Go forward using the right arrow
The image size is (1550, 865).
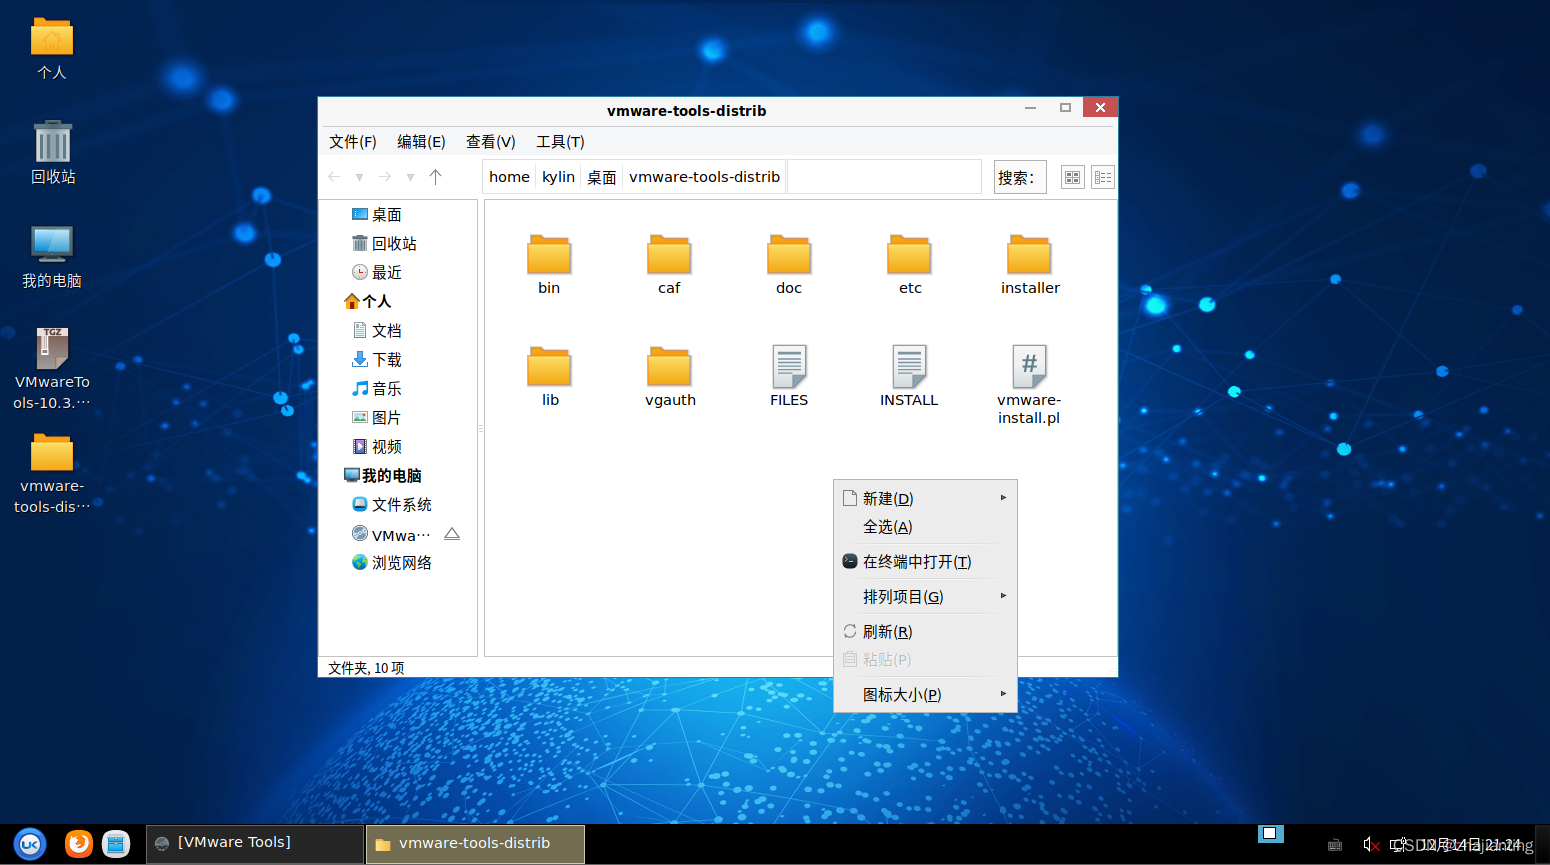click(x=385, y=177)
